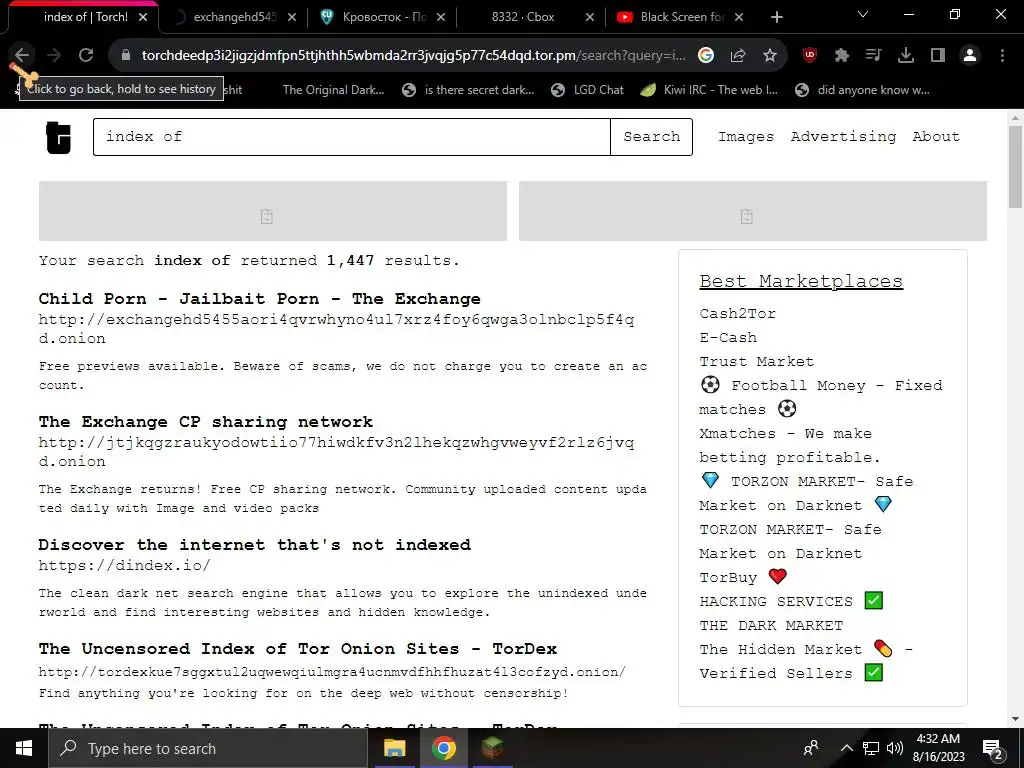This screenshot has height=768, width=1024.
Task: Click the lock icon in the address bar
Action: pyautogui.click(x=126, y=56)
